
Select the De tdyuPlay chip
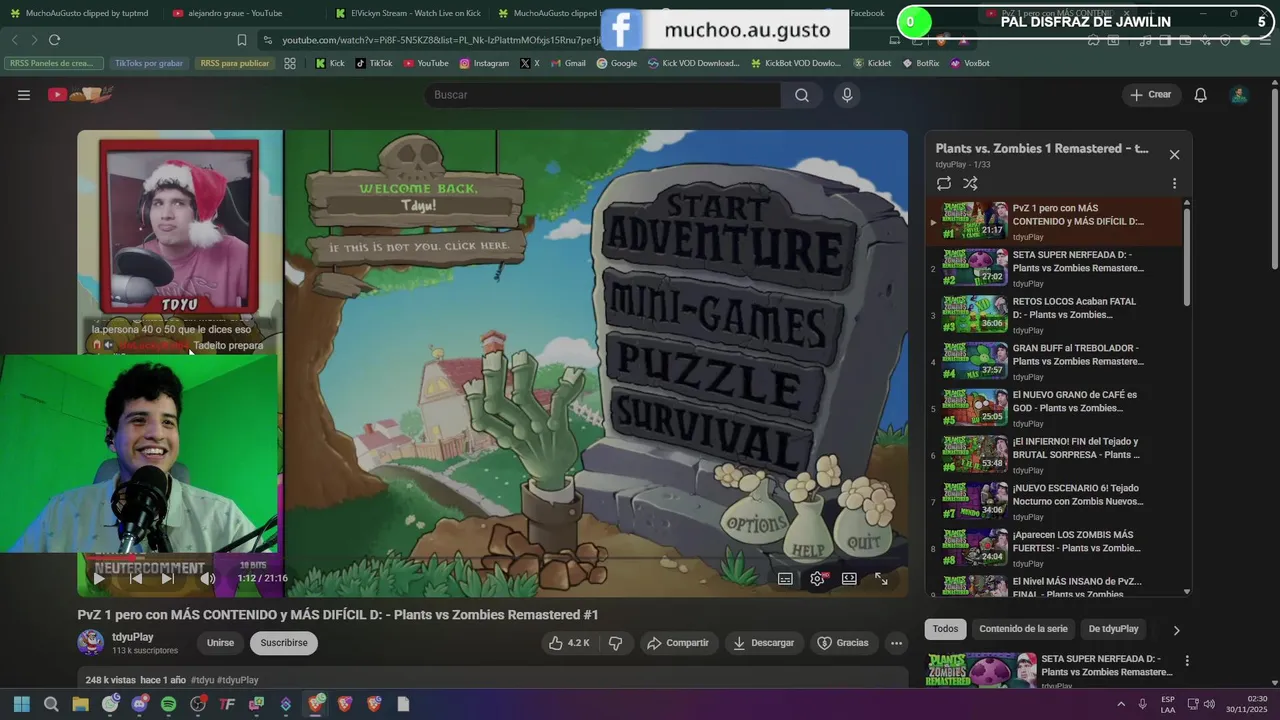tap(1113, 629)
